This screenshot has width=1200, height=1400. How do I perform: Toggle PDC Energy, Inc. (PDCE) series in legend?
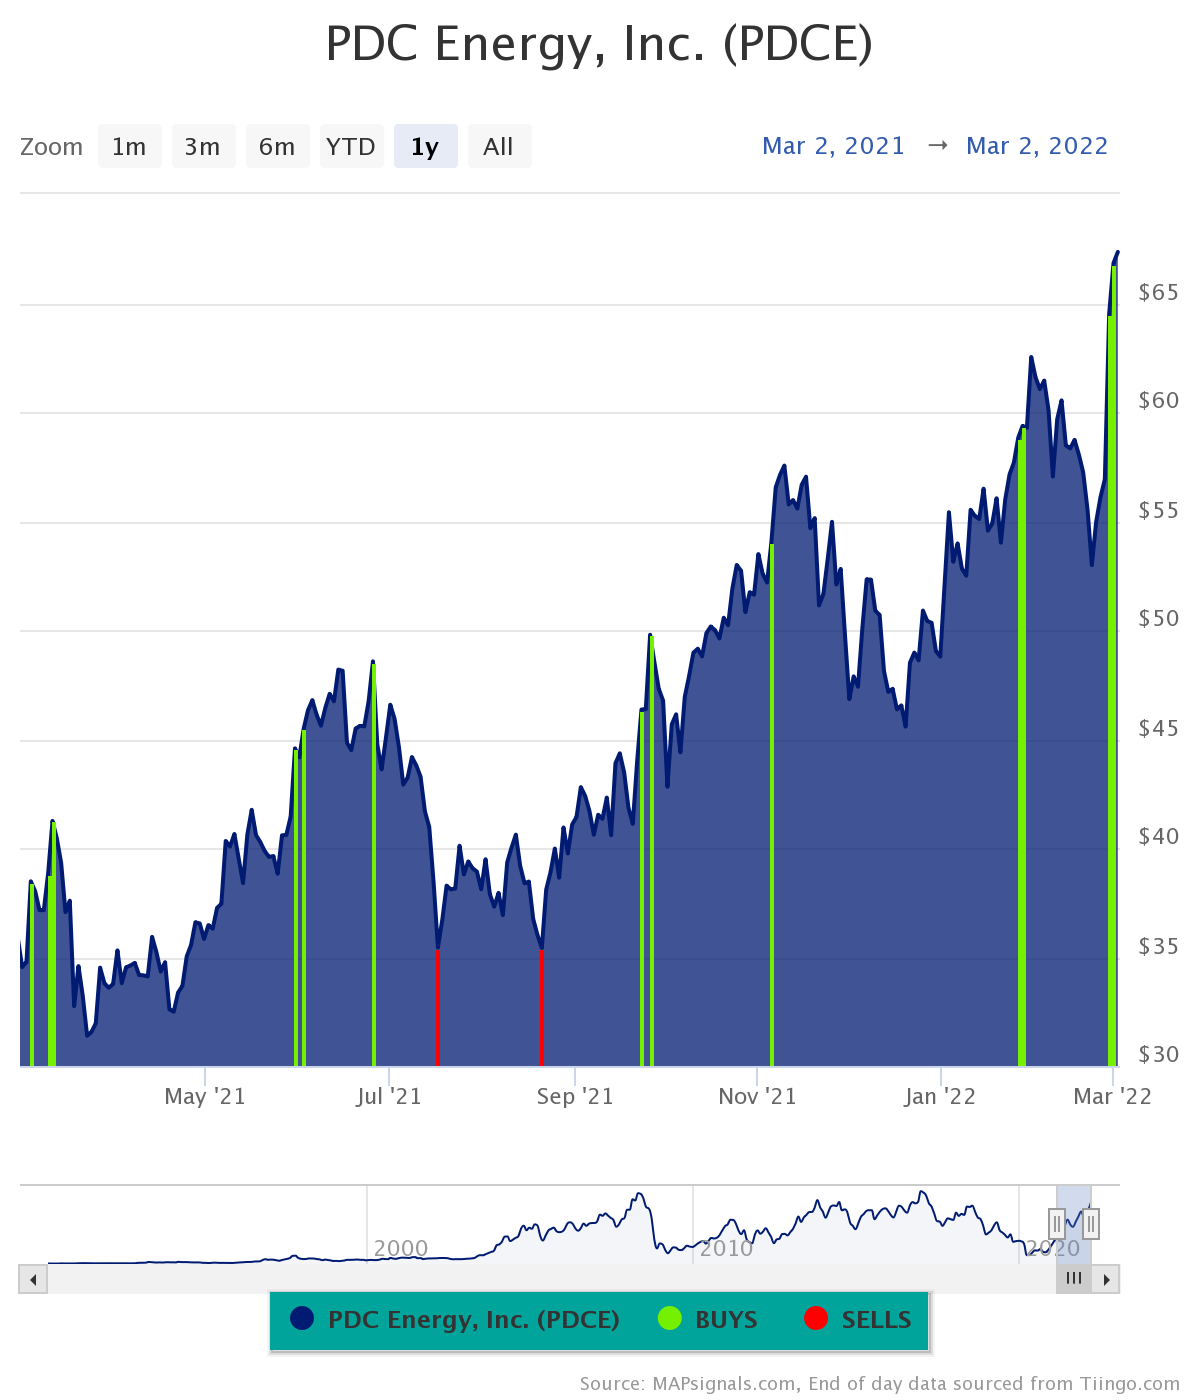(x=455, y=1320)
